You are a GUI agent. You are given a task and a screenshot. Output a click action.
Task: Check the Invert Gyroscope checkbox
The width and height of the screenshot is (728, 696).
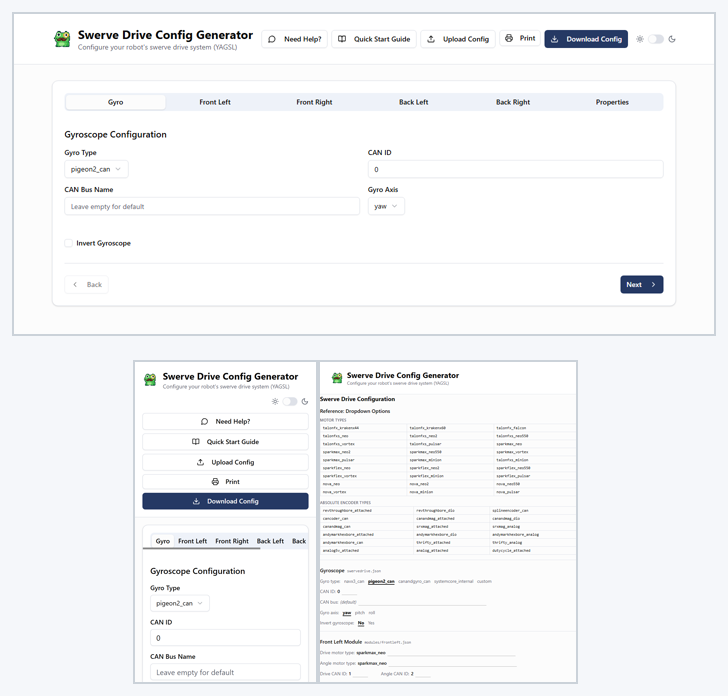coord(69,243)
